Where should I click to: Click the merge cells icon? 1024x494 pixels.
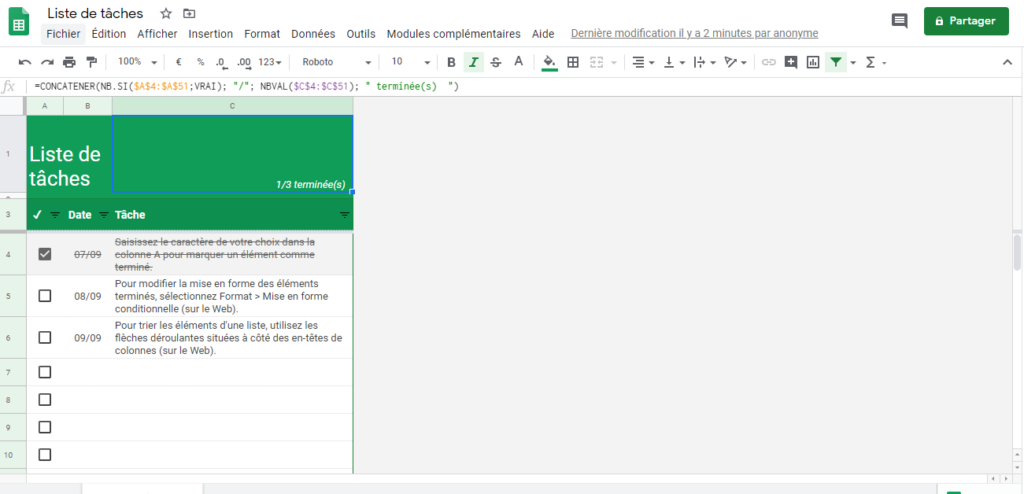596,62
